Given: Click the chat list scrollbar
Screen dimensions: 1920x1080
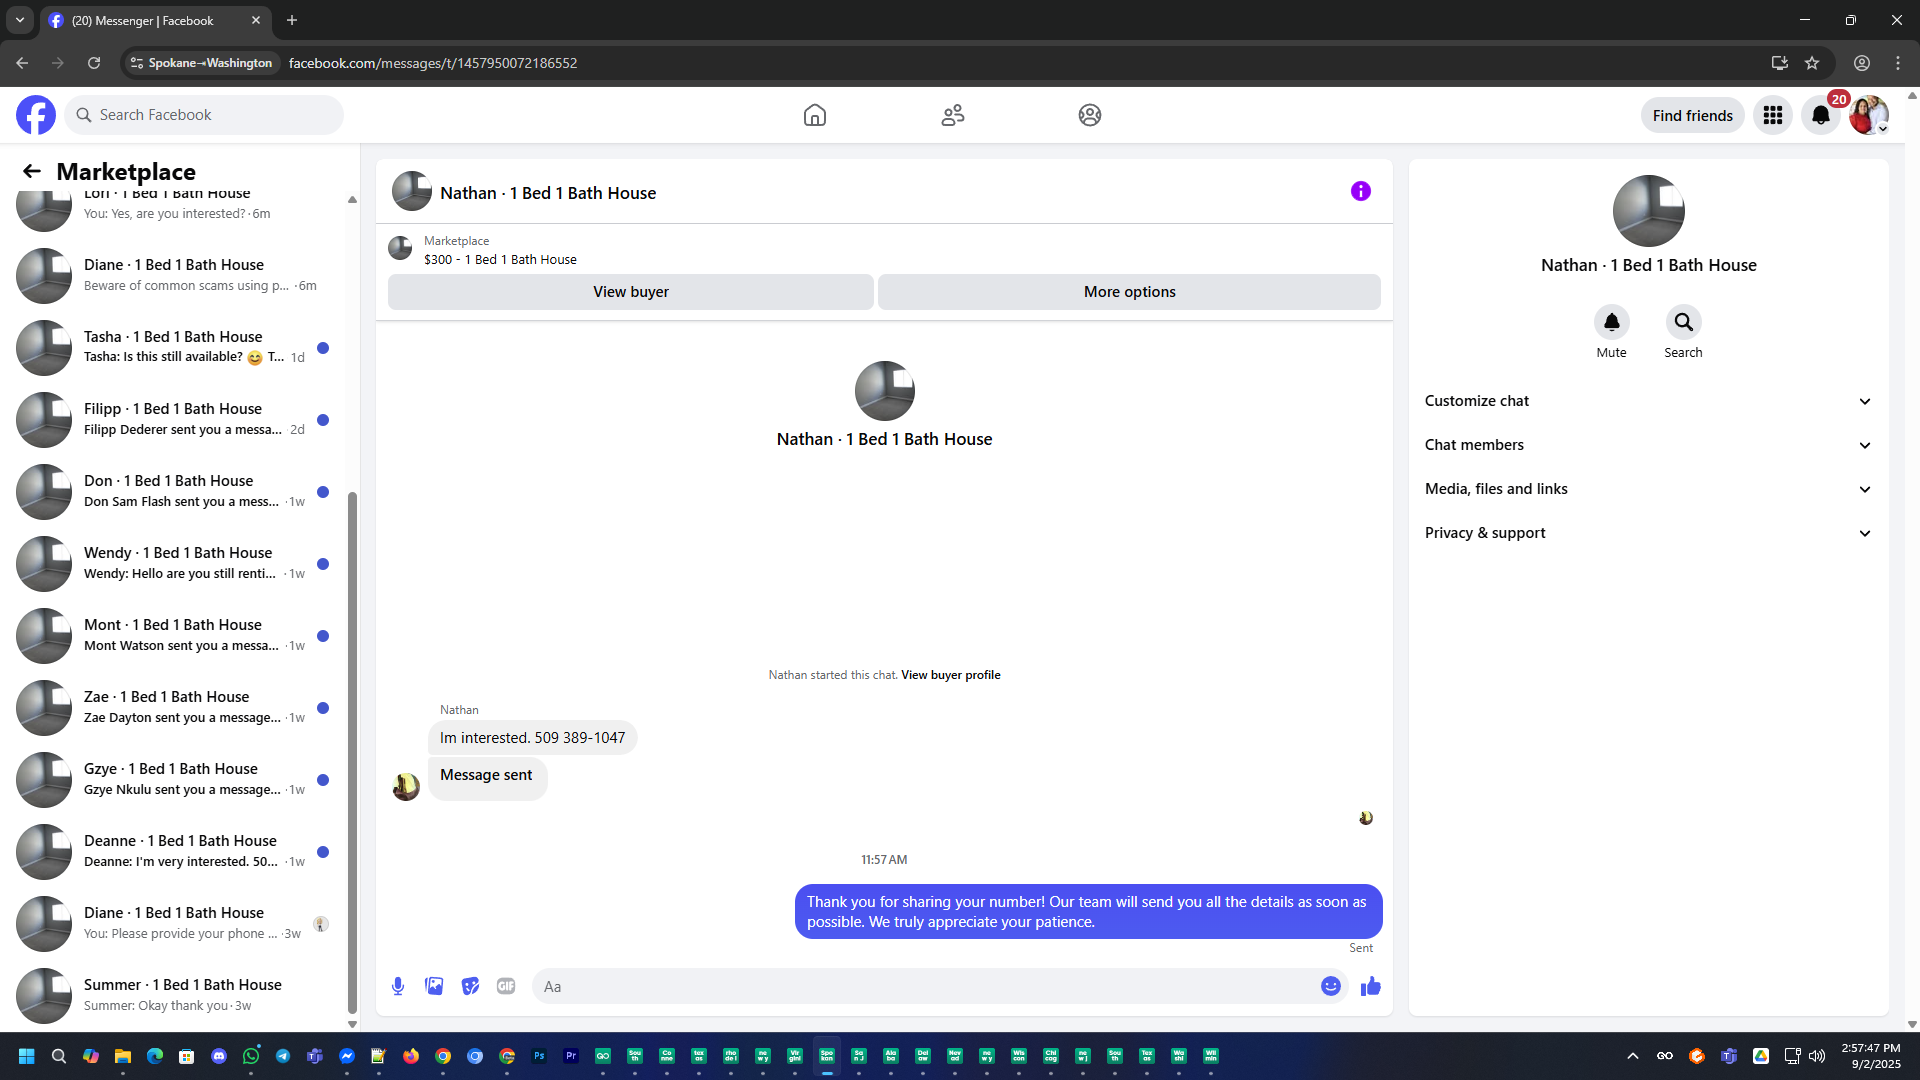Looking at the screenshot, I should tap(352, 750).
